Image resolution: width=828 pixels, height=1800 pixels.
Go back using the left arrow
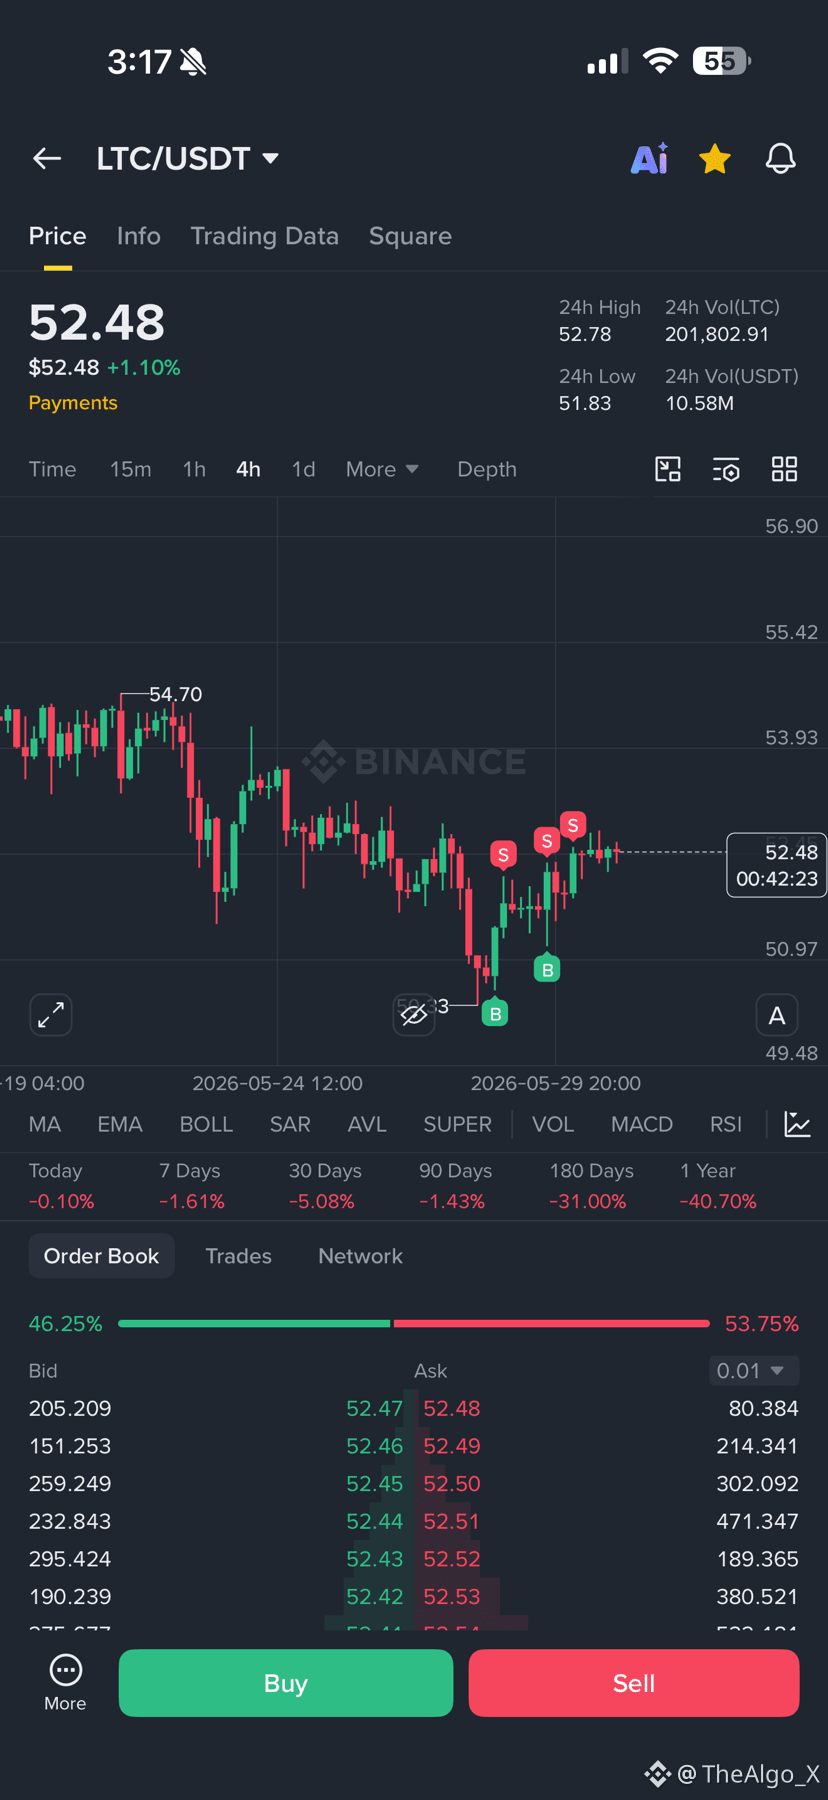tap(47, 158)
